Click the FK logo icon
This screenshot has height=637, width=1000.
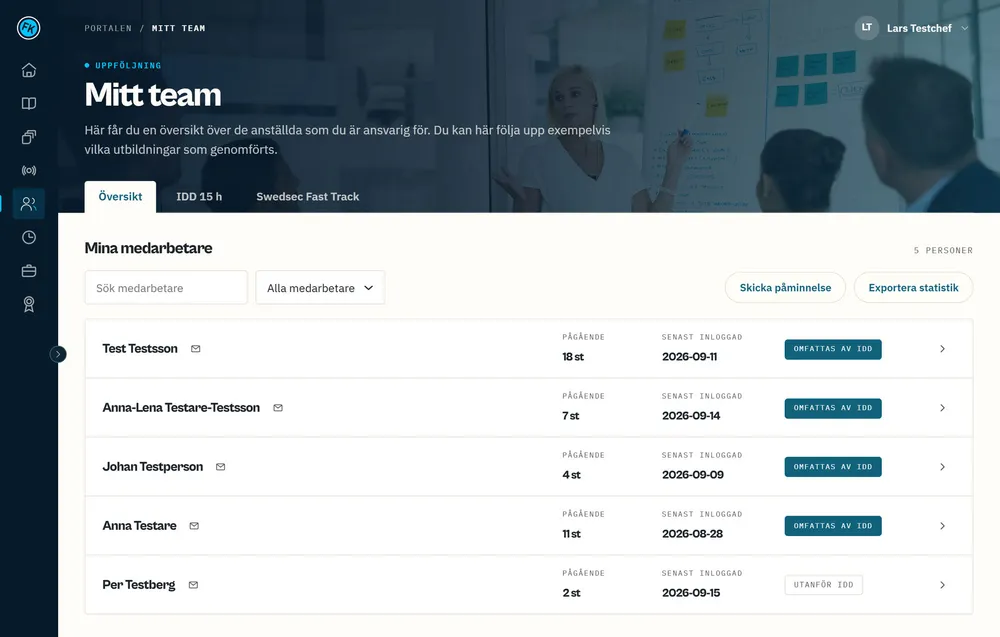point(29,28)
